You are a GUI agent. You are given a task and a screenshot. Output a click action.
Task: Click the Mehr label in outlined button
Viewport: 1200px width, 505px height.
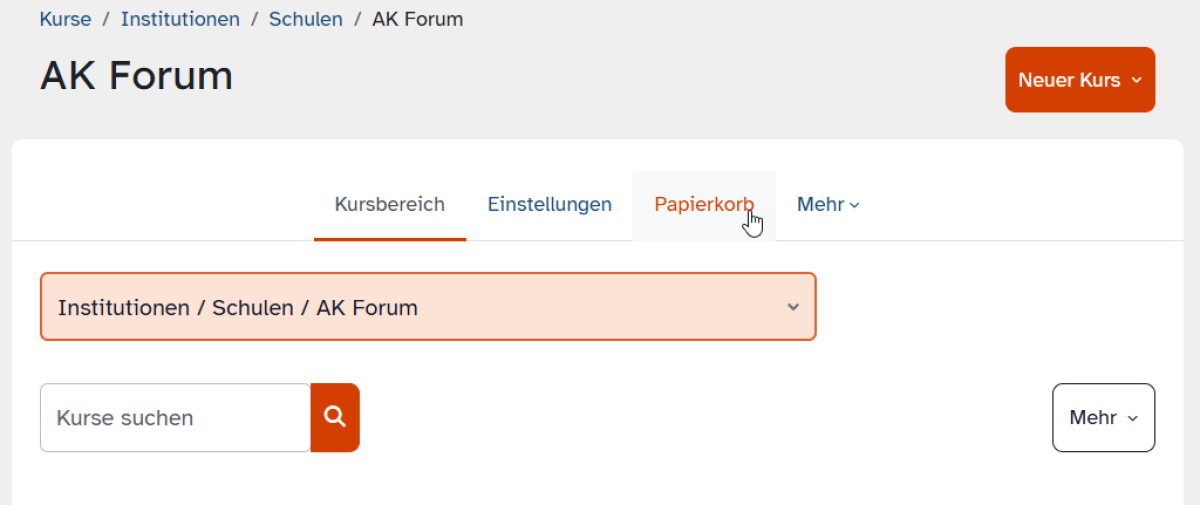coord(1093,418)
